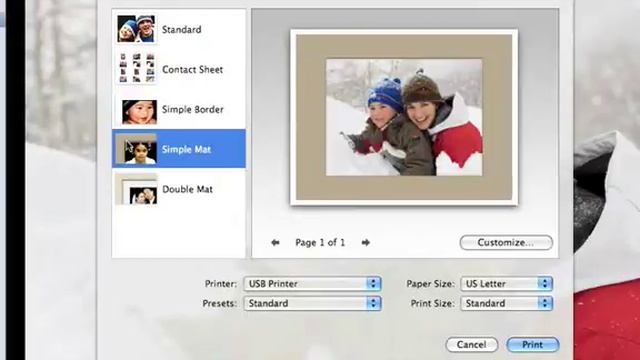The image size is (640, 360).
Task: Click the Print button
Action: pos(533,344)
